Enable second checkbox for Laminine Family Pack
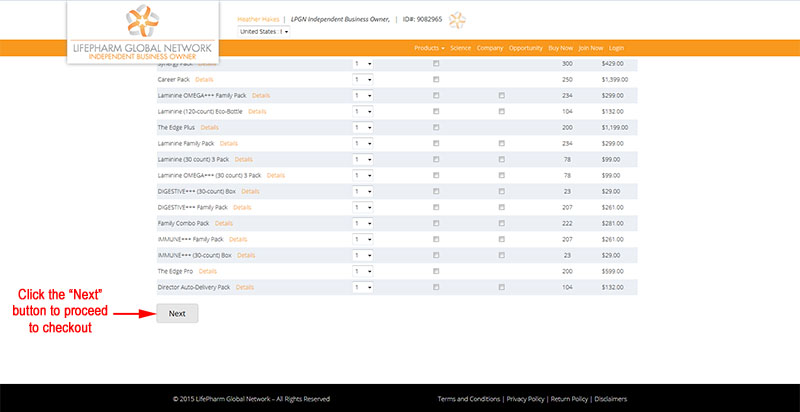 coord(502,143)
